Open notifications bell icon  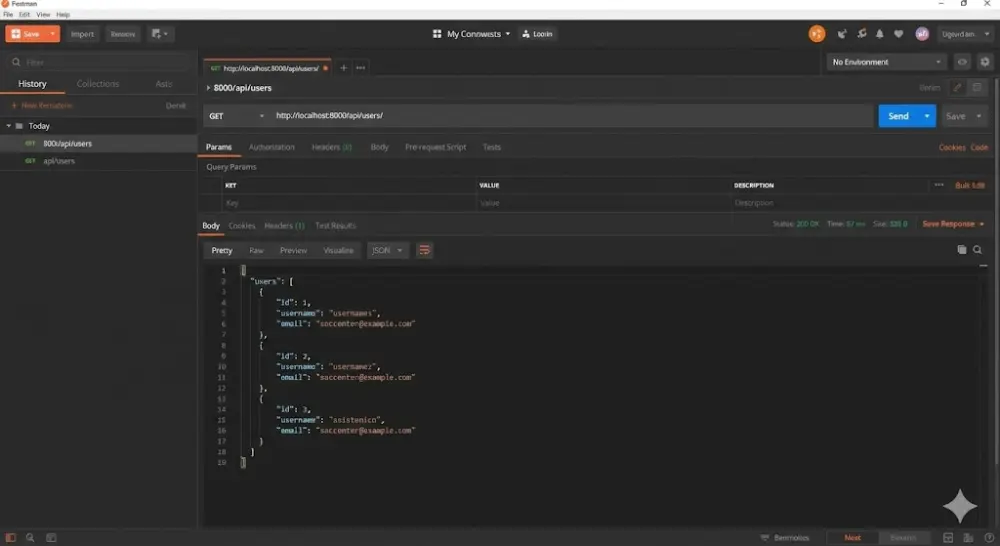879,34
